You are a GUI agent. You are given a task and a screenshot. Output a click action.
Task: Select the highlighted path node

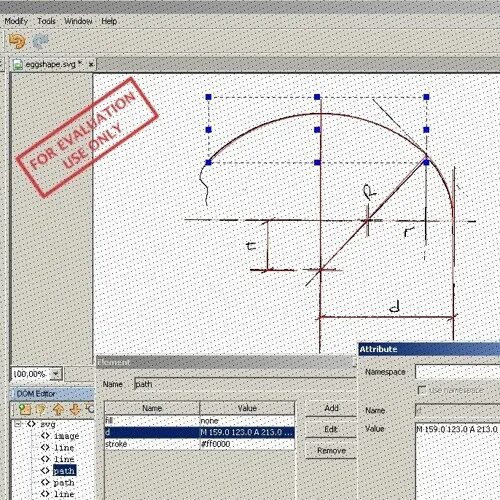[64, 471]
